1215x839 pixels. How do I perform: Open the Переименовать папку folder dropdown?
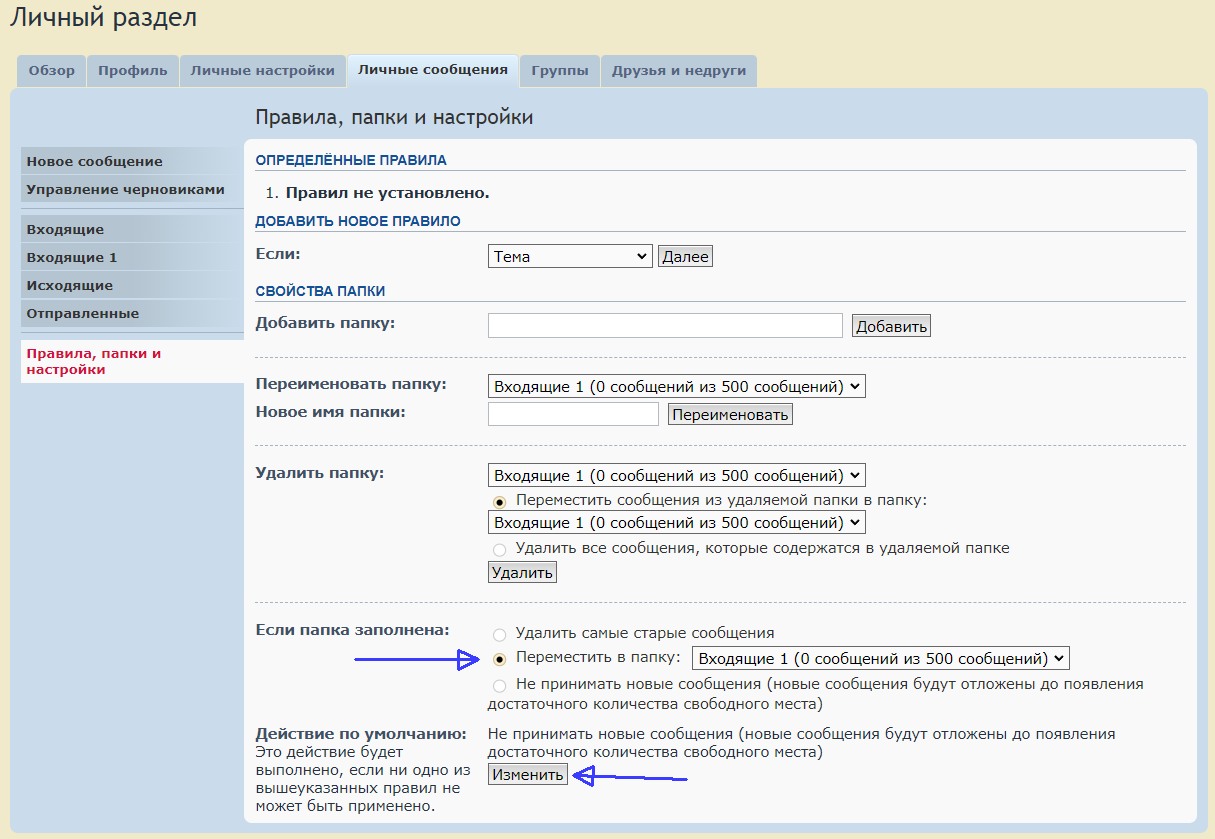(676, 386)
